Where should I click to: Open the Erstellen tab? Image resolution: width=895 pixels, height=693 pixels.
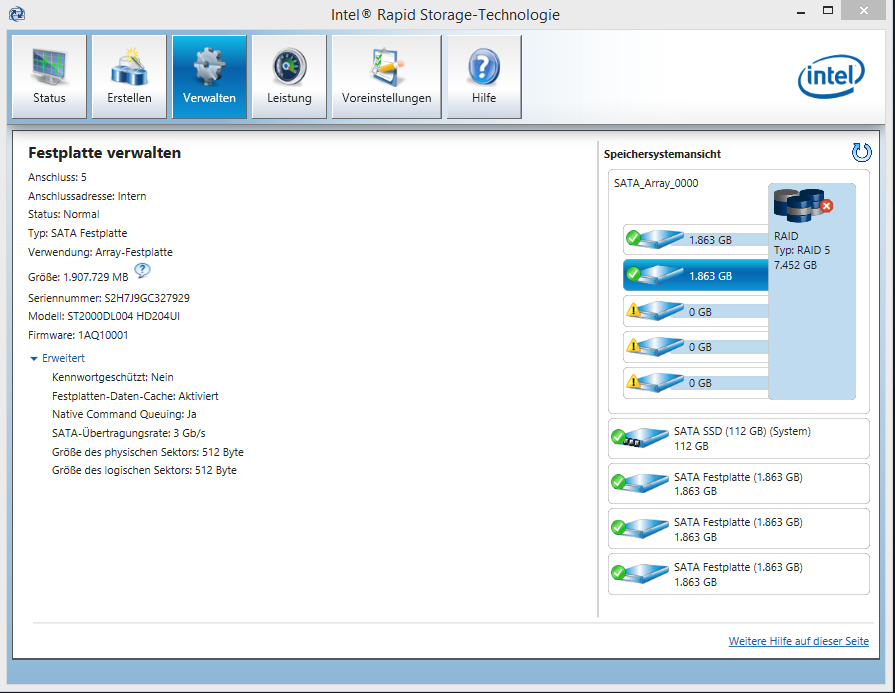(129, 76)
